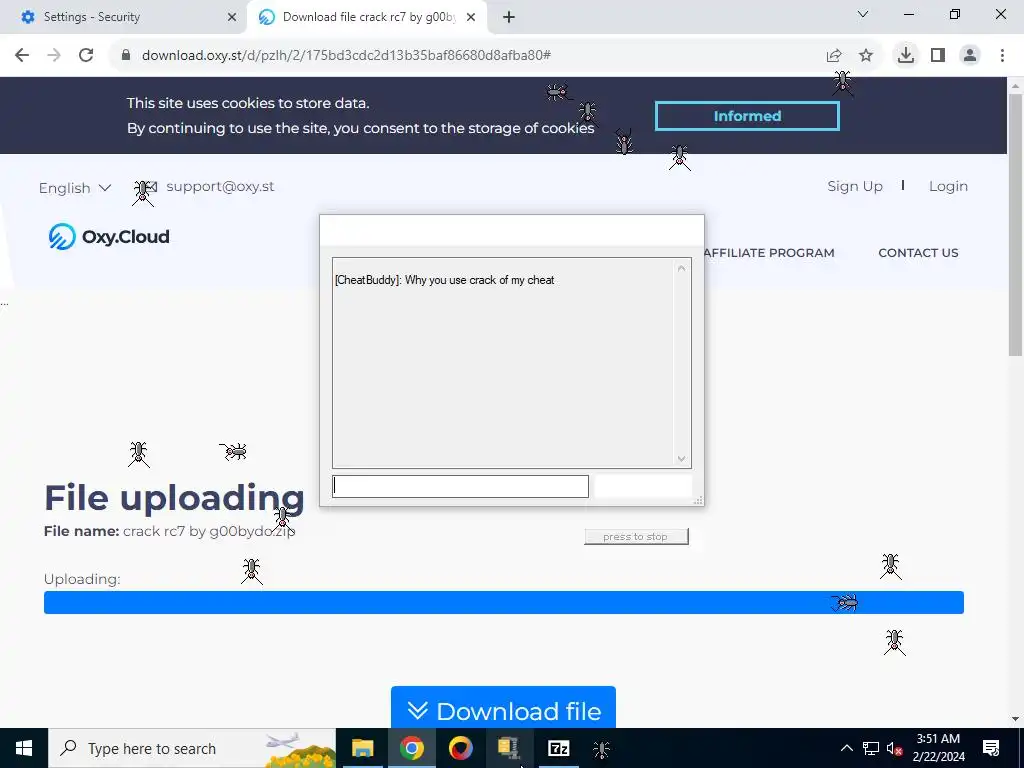Toggle the Chrome side panel icon
The height and width of the screenshot is (768, 1024).
tap(938, 56)
